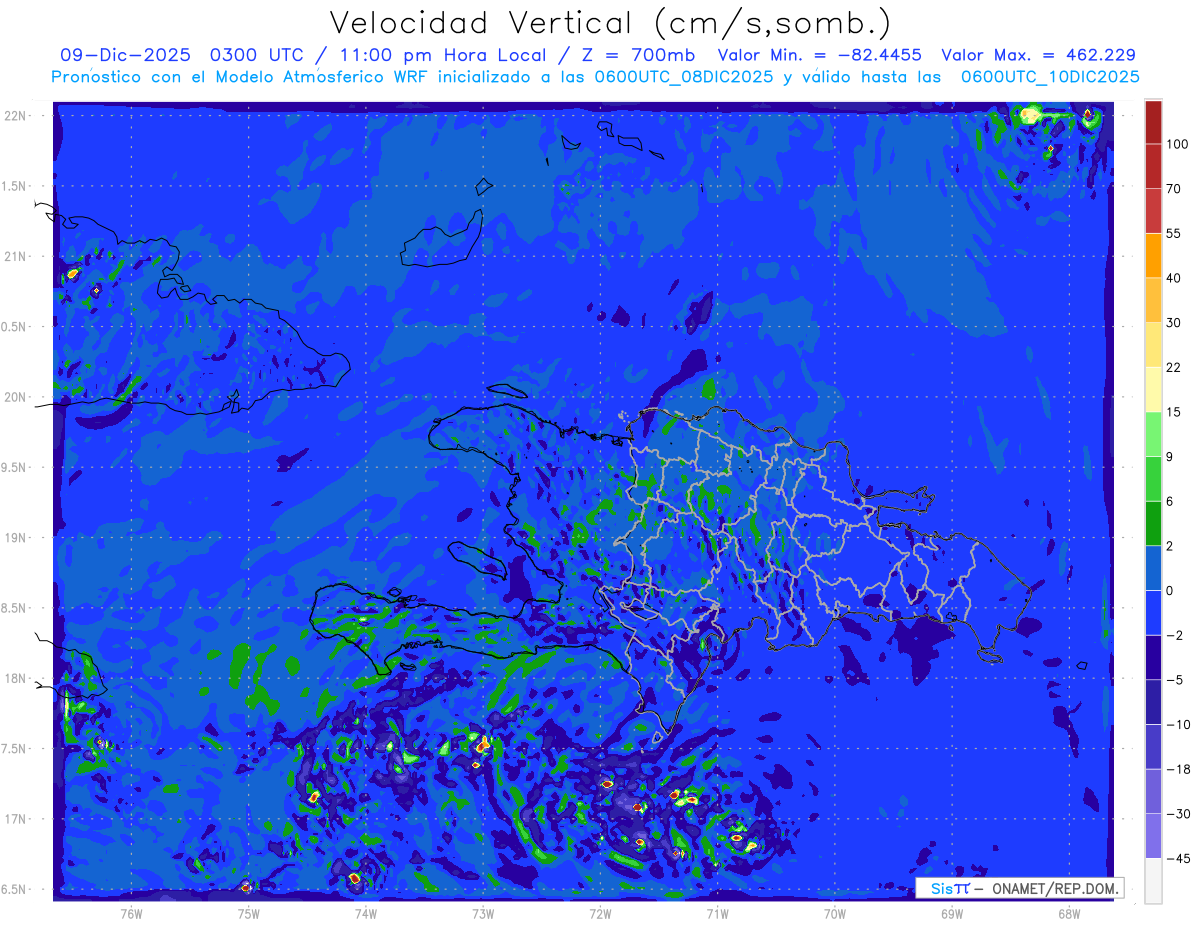Viewport: 1200px width, 927px height.
Task: Click the "69W" longitude label
Action: [952, 913]
